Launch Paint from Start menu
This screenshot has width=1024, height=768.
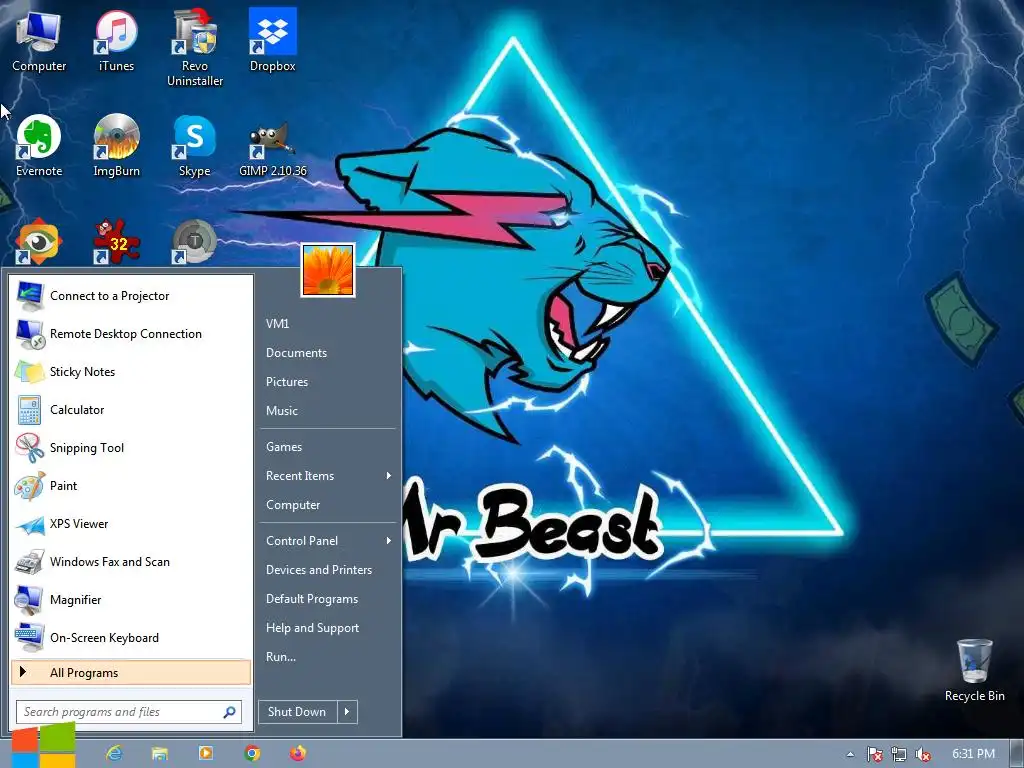tap(131, 485)
